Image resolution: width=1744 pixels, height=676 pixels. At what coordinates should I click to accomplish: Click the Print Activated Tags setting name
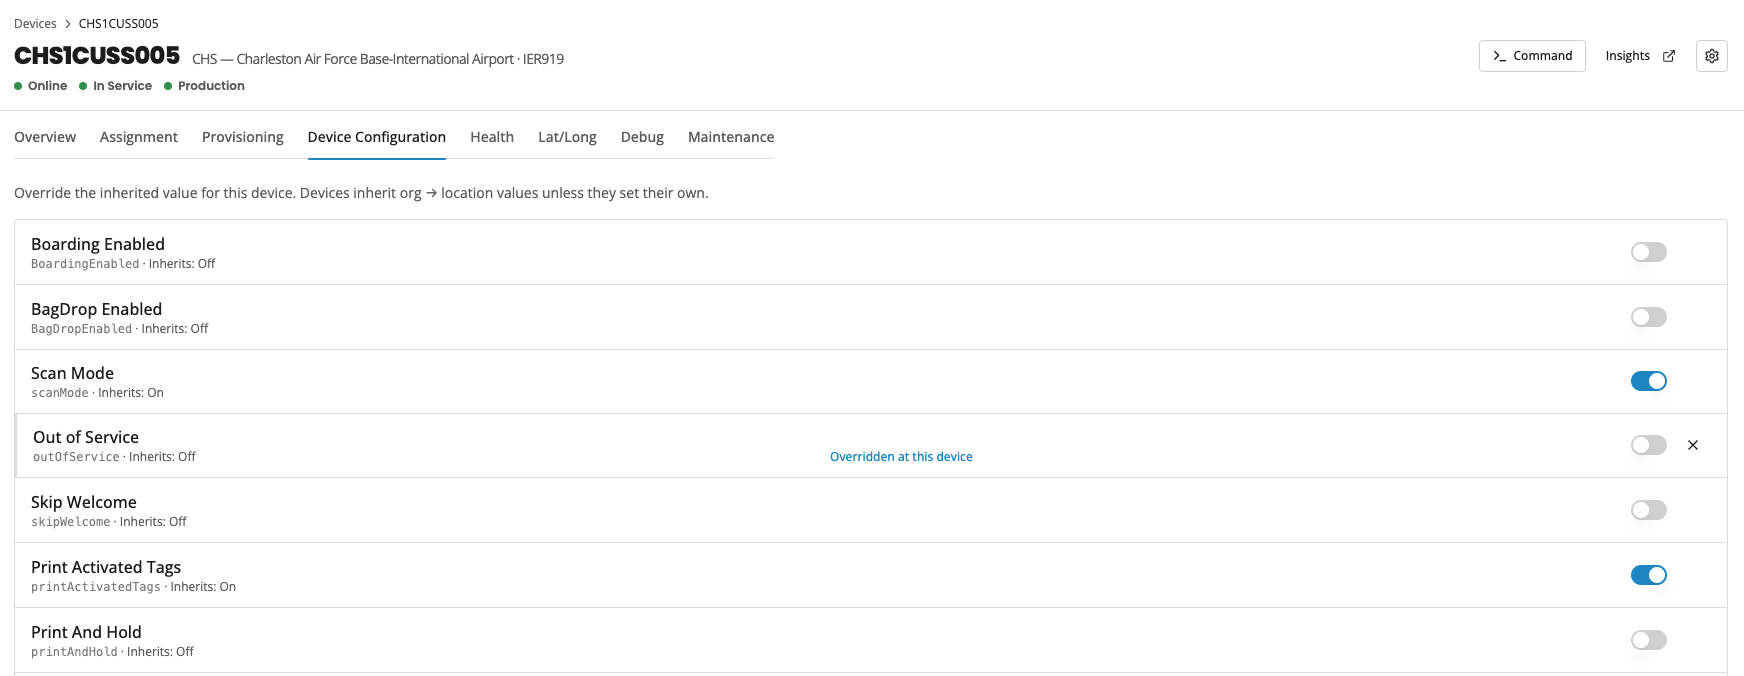coord(106,567)
